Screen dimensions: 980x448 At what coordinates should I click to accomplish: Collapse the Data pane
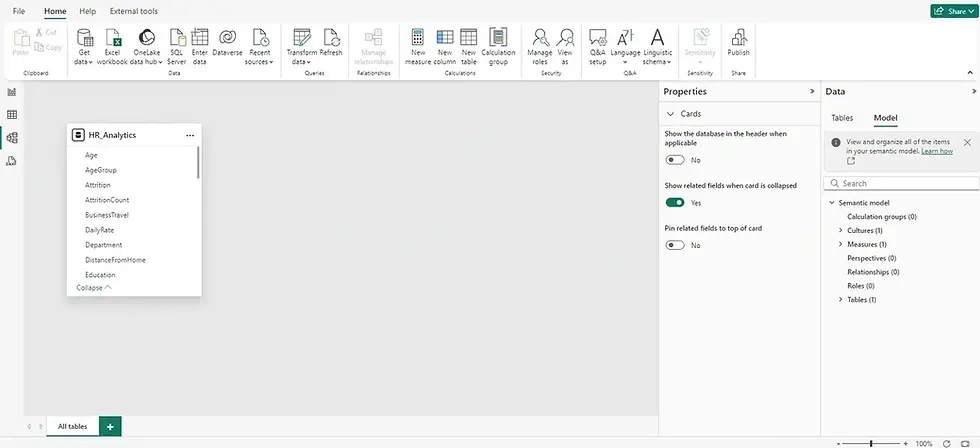[x=974, y=91]
